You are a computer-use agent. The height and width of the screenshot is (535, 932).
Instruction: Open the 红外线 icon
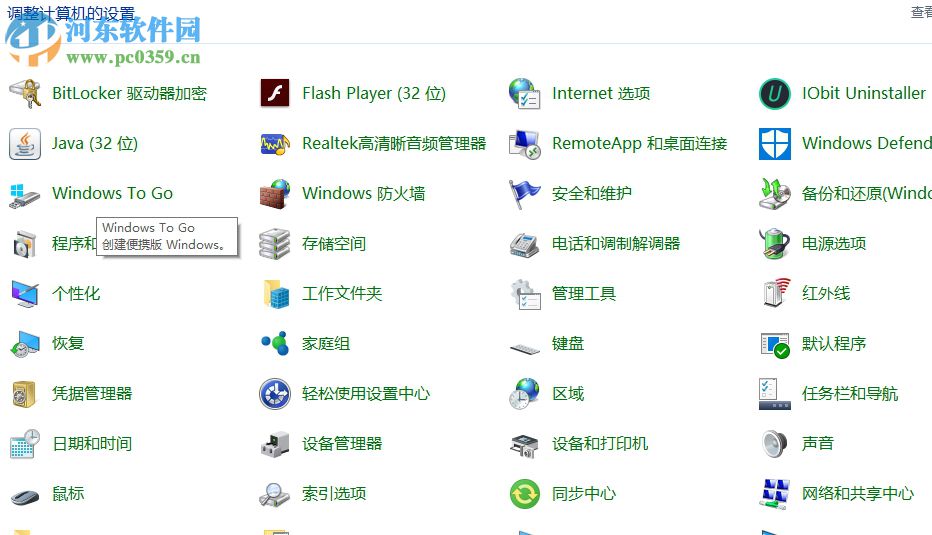pos(776,292)
